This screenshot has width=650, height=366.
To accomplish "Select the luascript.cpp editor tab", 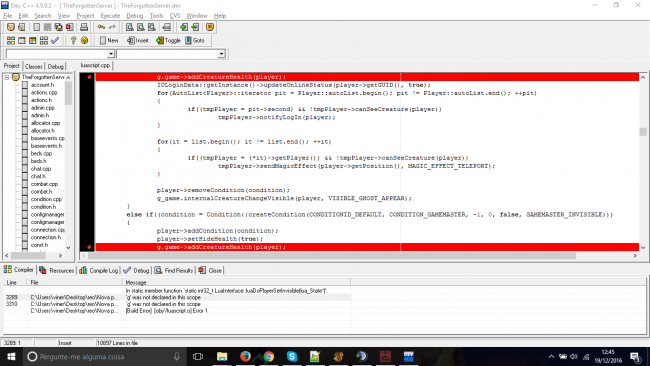I will tap(95, 65).
